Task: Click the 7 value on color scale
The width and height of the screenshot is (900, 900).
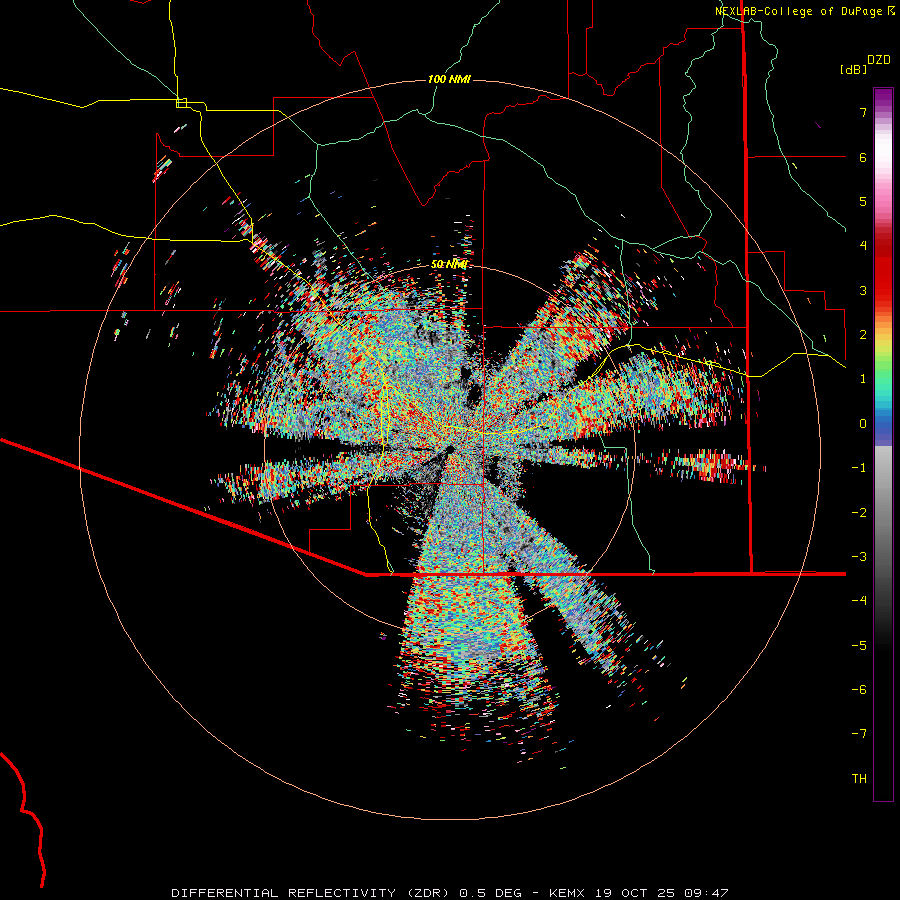Action: tap(863, 112)
